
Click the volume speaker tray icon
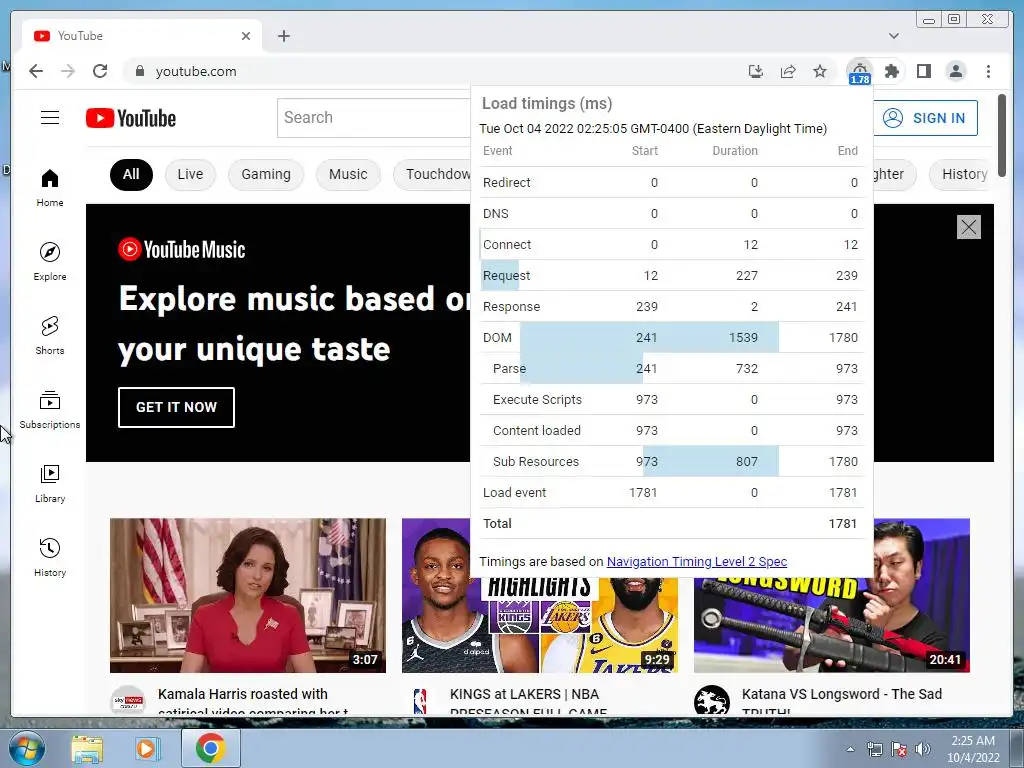(923, 749)
